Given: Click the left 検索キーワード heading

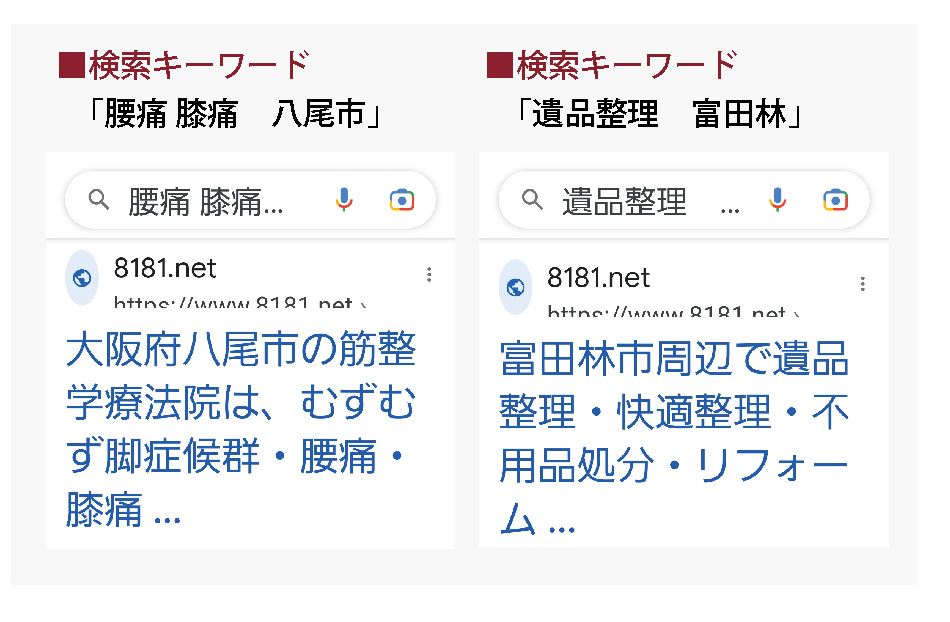Looking at the screenshot, I should click(185, 65).
